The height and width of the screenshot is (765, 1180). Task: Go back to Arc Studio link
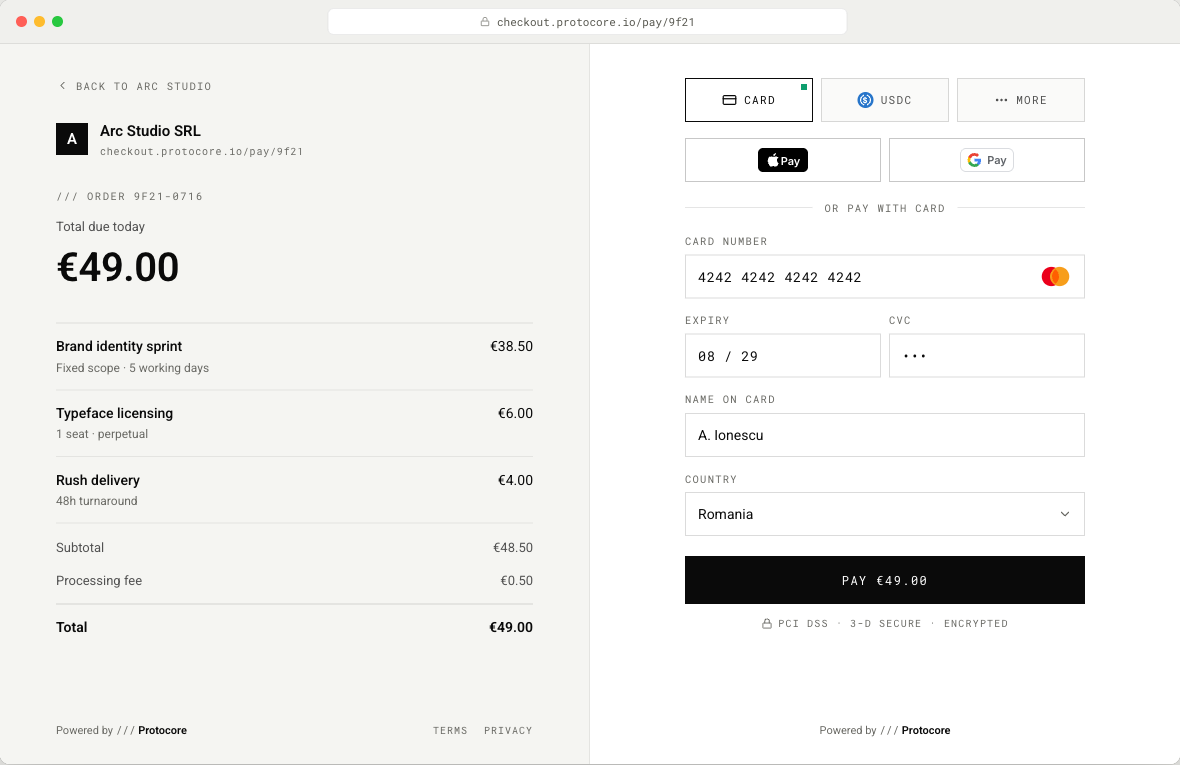pyautogui.click(x=135, y=87)
